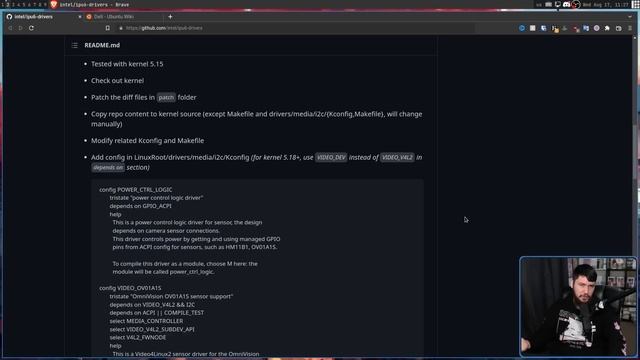The width and height of the screenshot is (640, 360).
Task: Click the display monitor tray icon
Action: pos(558,4)
